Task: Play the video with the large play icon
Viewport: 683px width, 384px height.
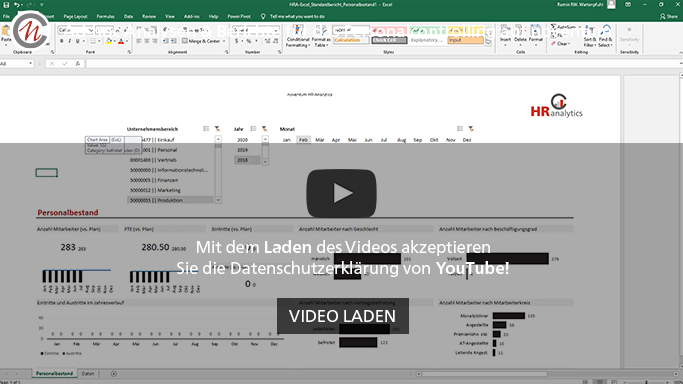Action: pos(341,193)
